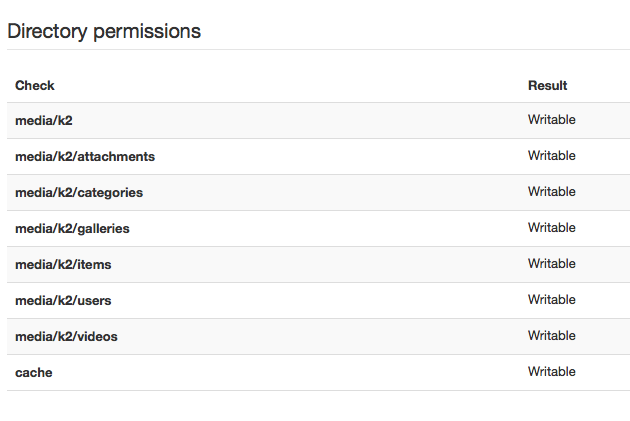630x421 pixels.
Task: Select the Result column header
Action: [x=547, y=86]
